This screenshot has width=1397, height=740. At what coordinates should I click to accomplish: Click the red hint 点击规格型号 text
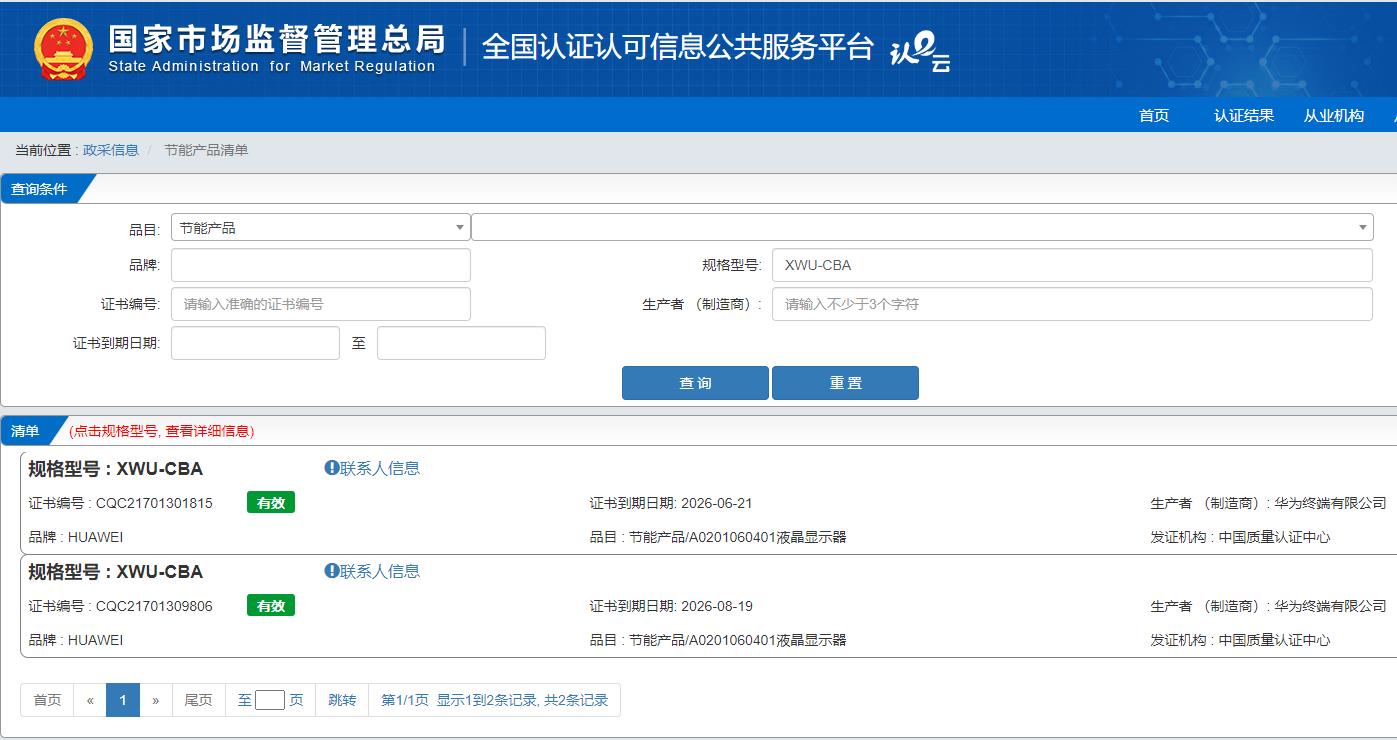(x=161, y=431)
